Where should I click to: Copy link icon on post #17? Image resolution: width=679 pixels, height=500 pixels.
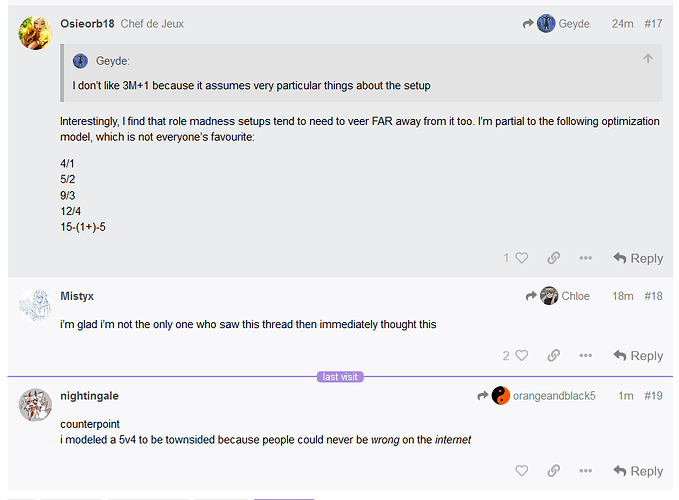553,258
